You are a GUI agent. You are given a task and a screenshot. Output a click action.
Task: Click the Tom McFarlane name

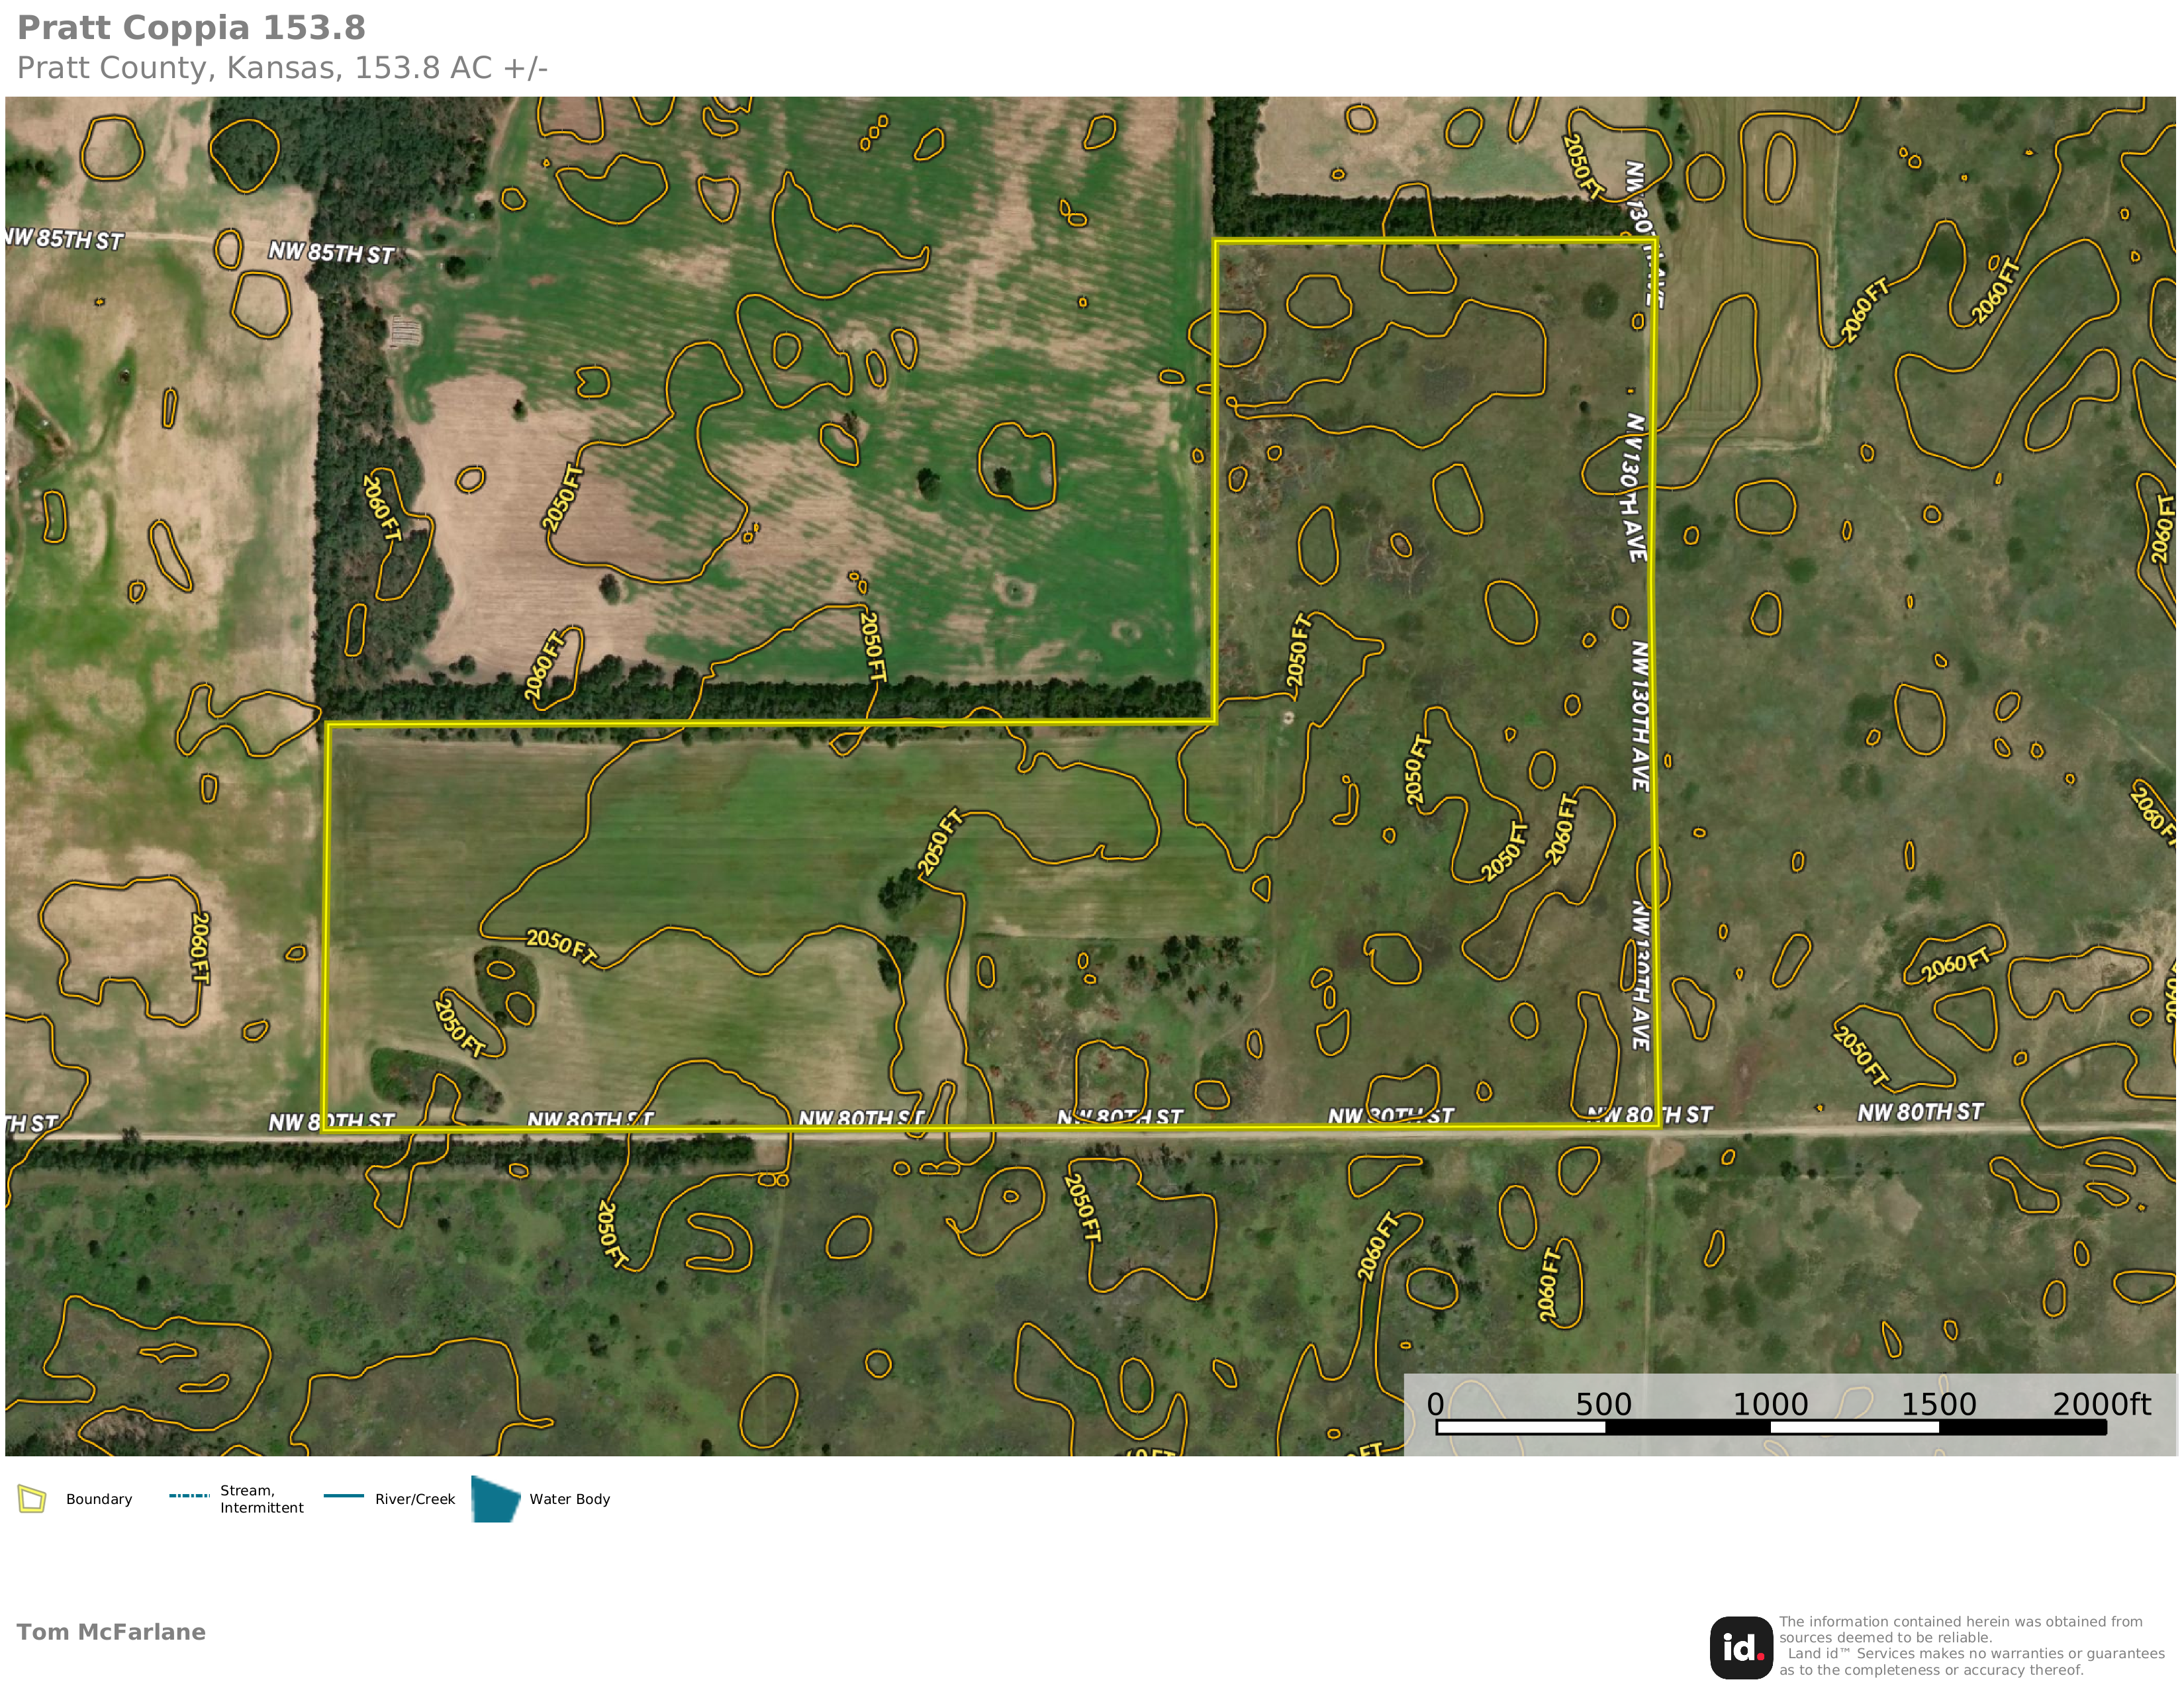point(111,1632)
